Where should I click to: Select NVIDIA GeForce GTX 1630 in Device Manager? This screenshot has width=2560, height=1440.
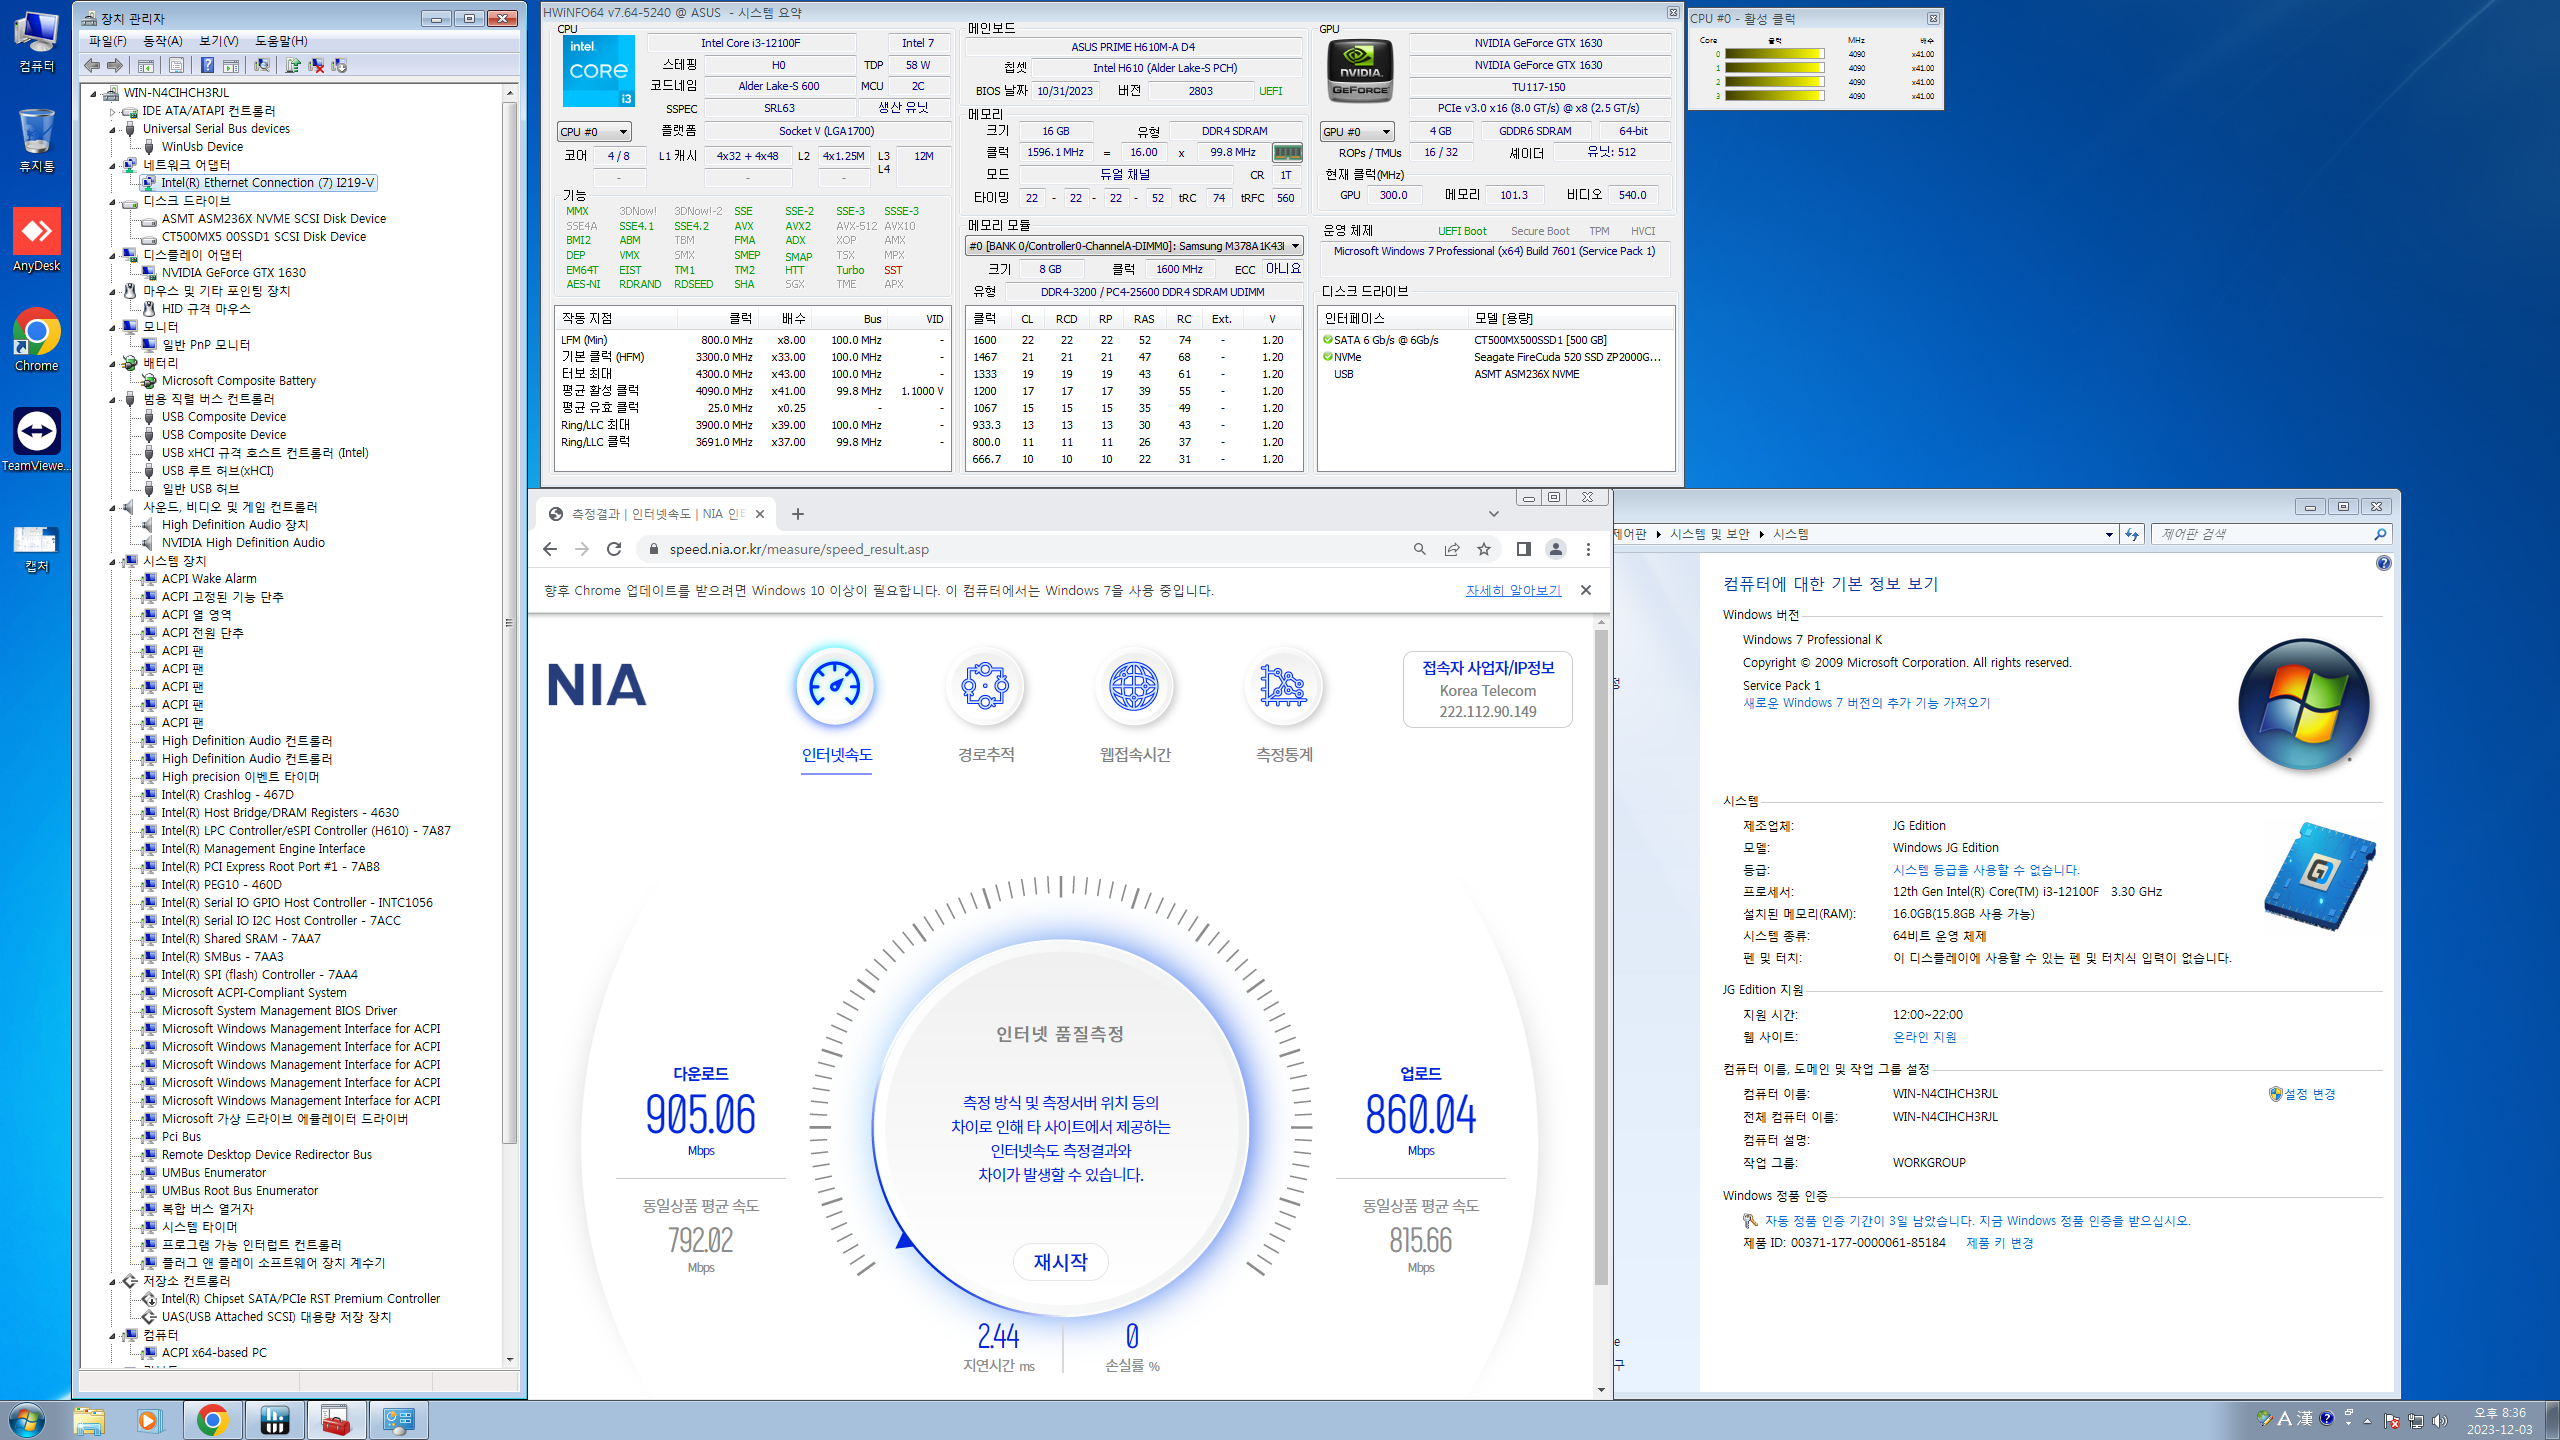click(234, 273)
